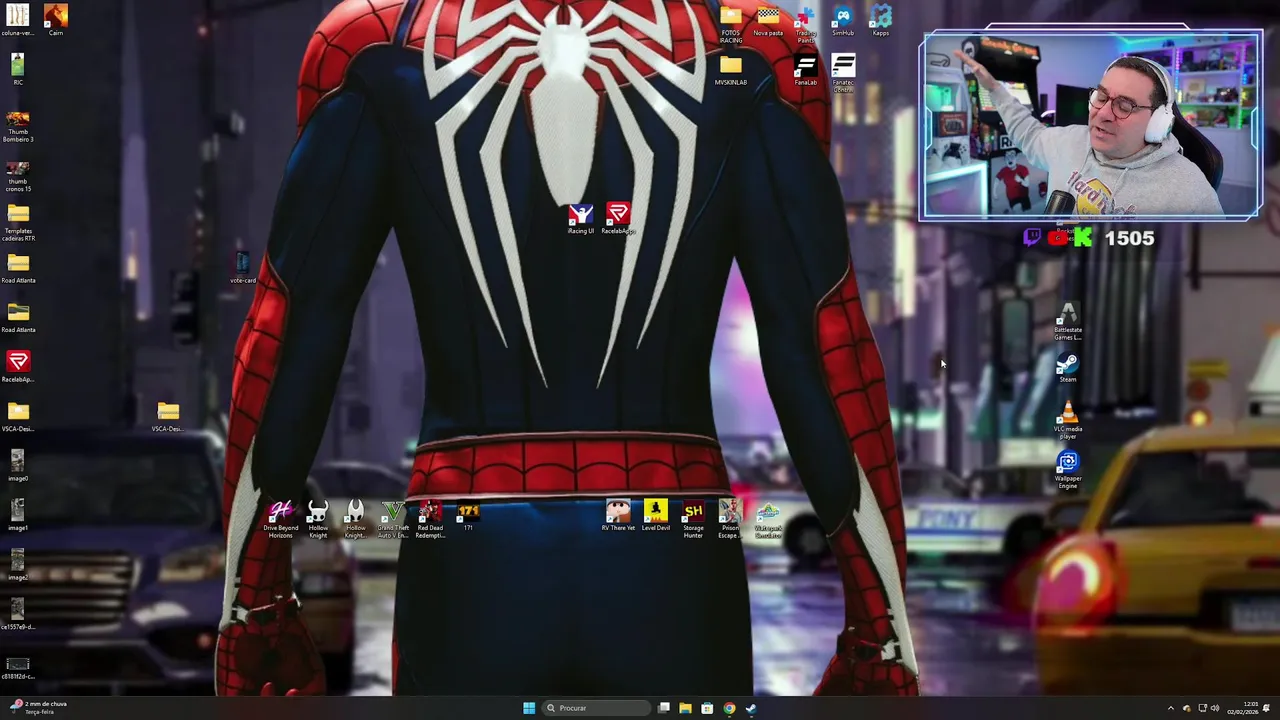Launch the Fanatec Control shortcut

click(843, 74)
